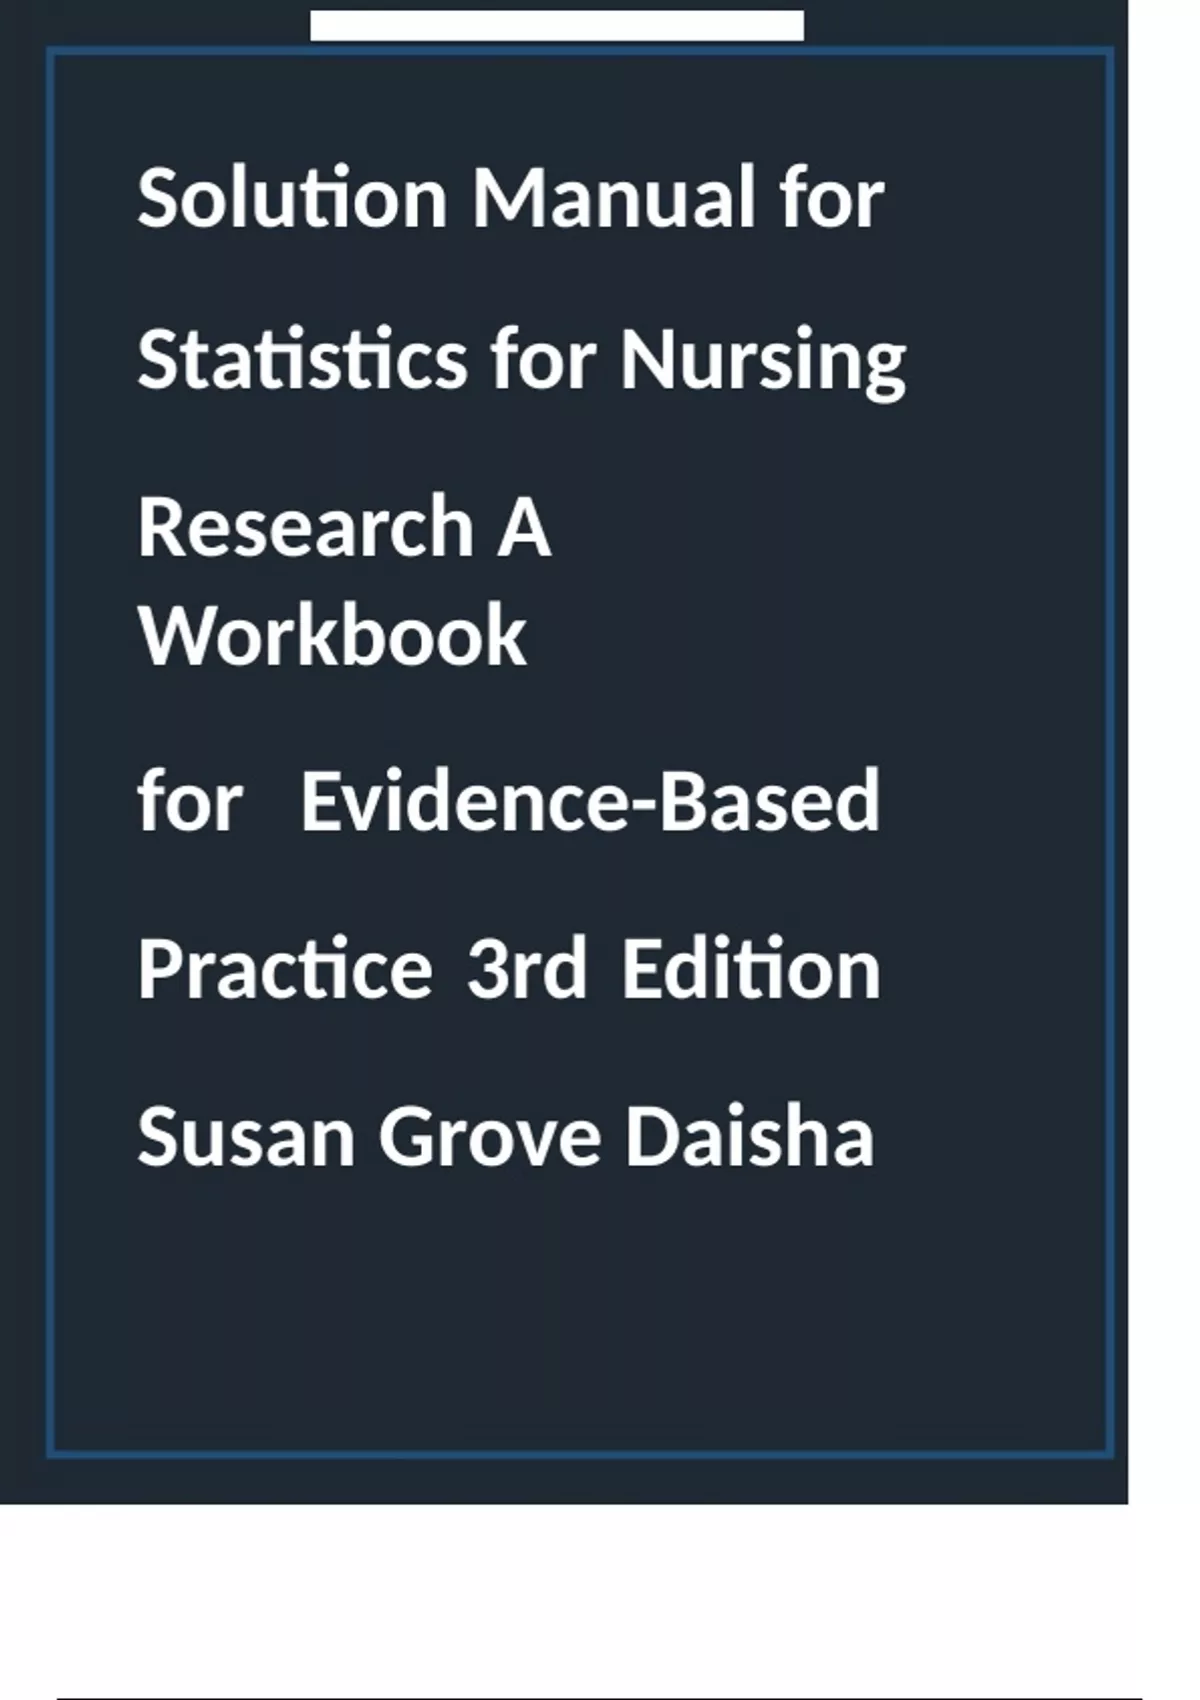Click the empty dark area below author name
The height and width of the screenshot is (1700, 1200).
[x=580, y=1320]
